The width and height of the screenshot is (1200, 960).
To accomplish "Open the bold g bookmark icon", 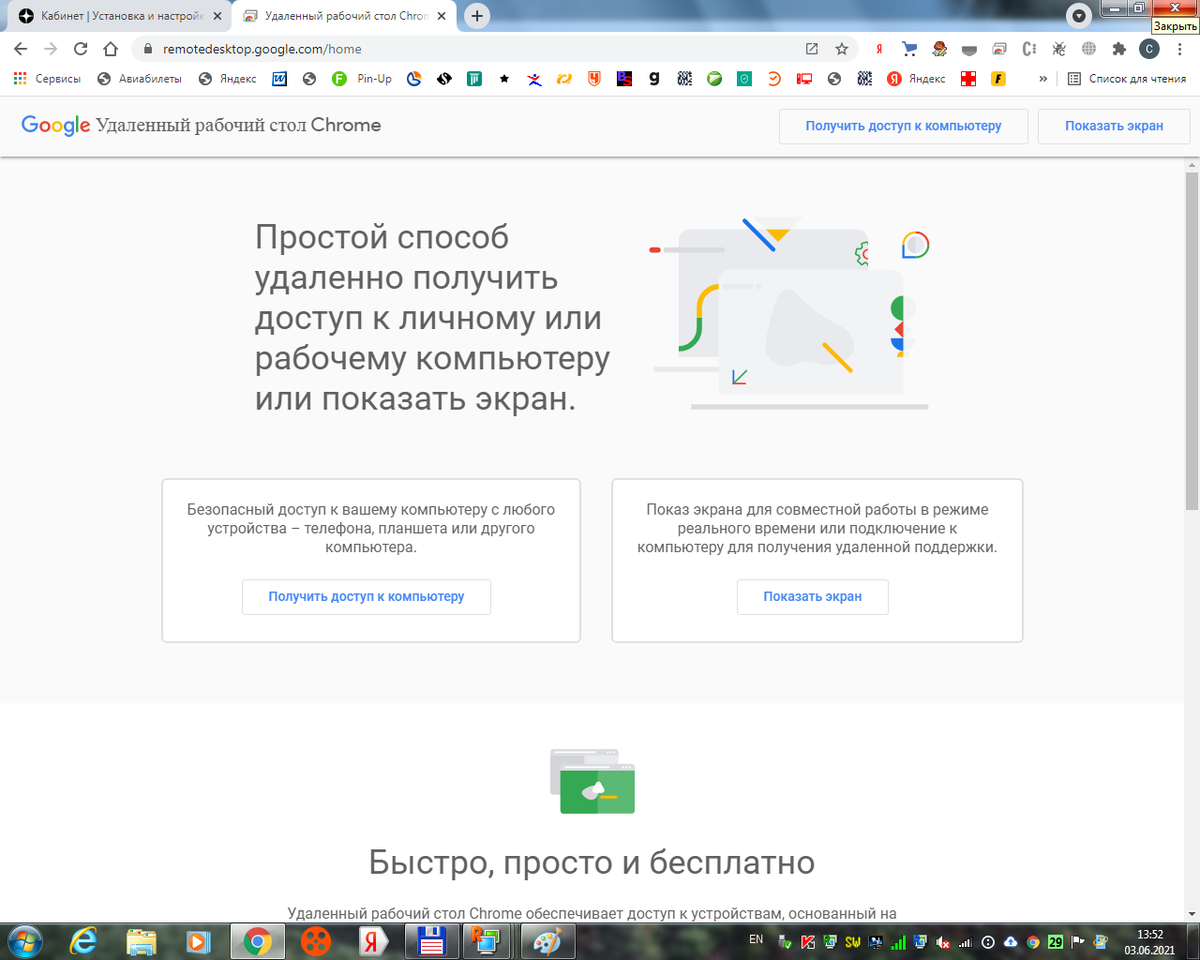I will pos(653,79).
